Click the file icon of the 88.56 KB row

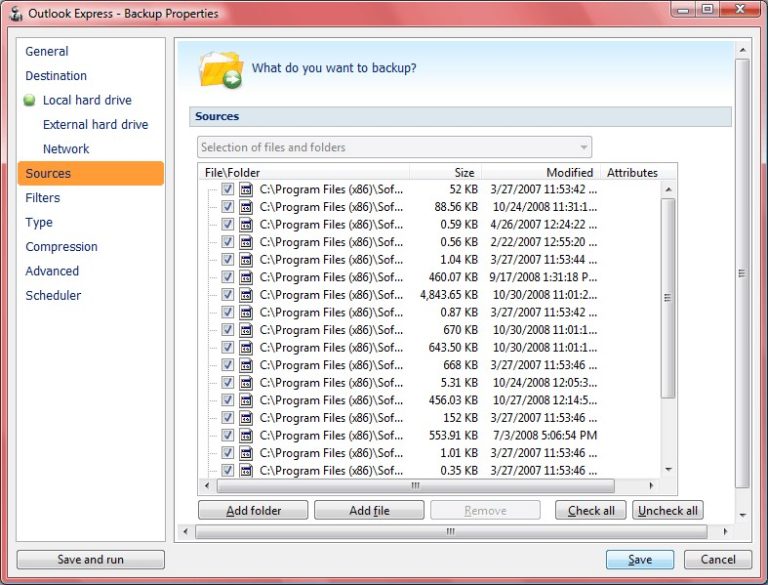(246, 207)
